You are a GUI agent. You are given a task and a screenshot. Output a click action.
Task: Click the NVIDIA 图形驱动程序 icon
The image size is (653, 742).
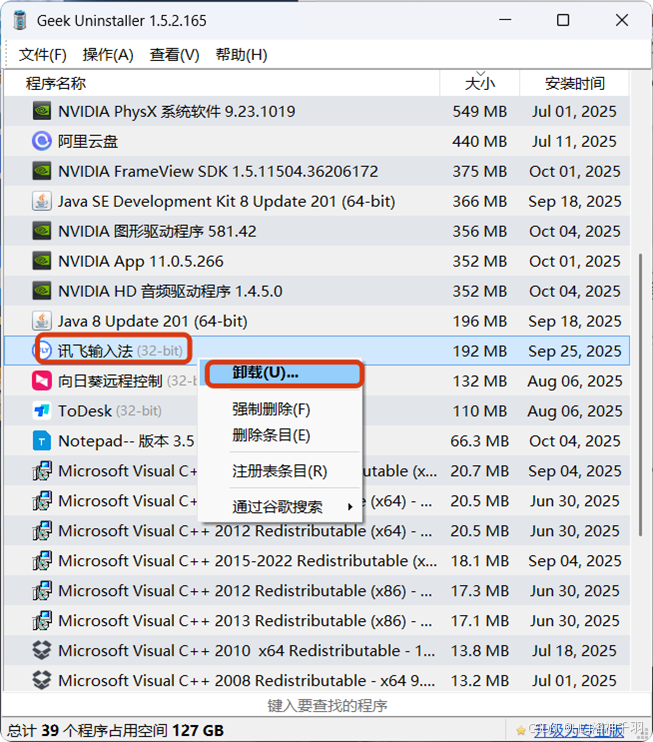42,231
